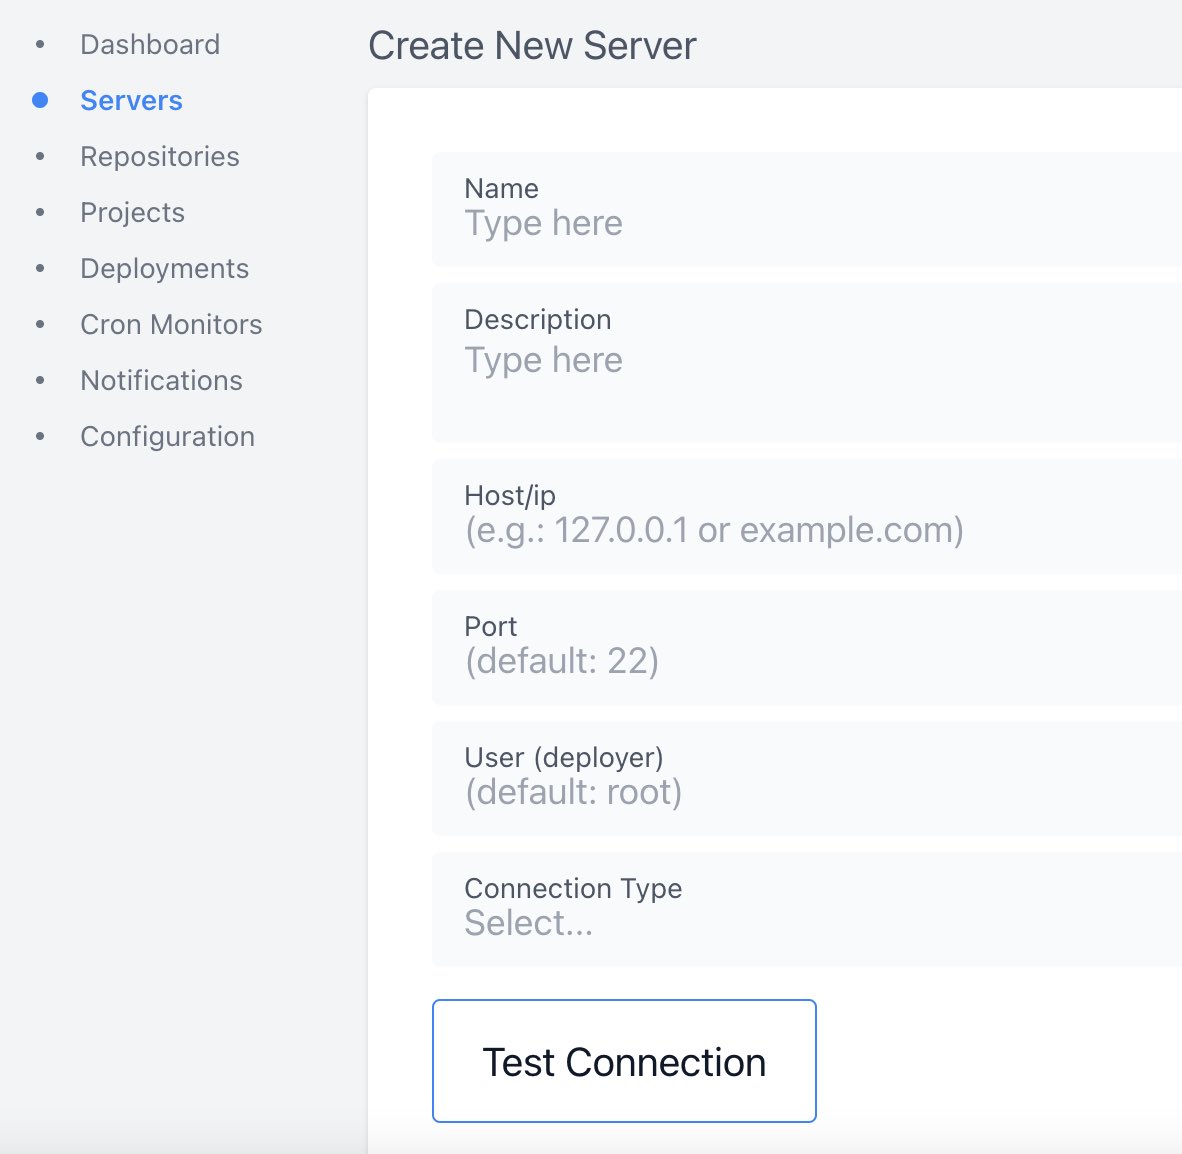1182x1154 pixels.
Task: Click the bullet beside Configuration
Action: pyautogui.click(x=40, y=436)
